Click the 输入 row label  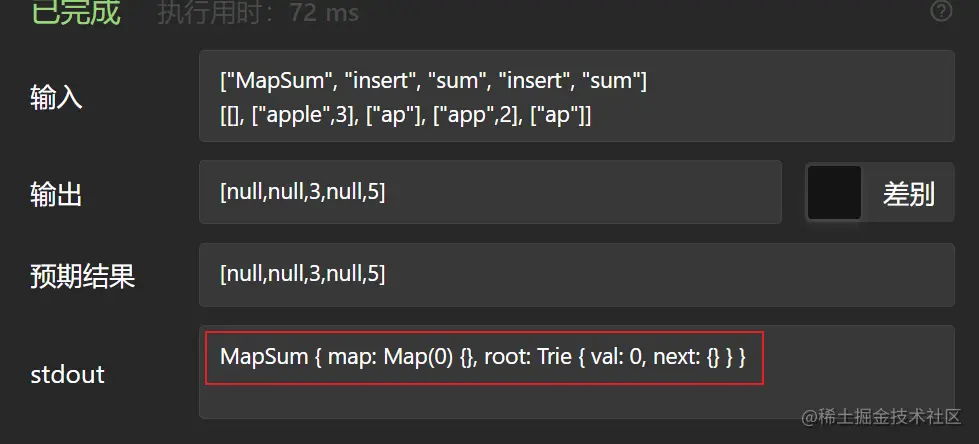tap(57, 98)
